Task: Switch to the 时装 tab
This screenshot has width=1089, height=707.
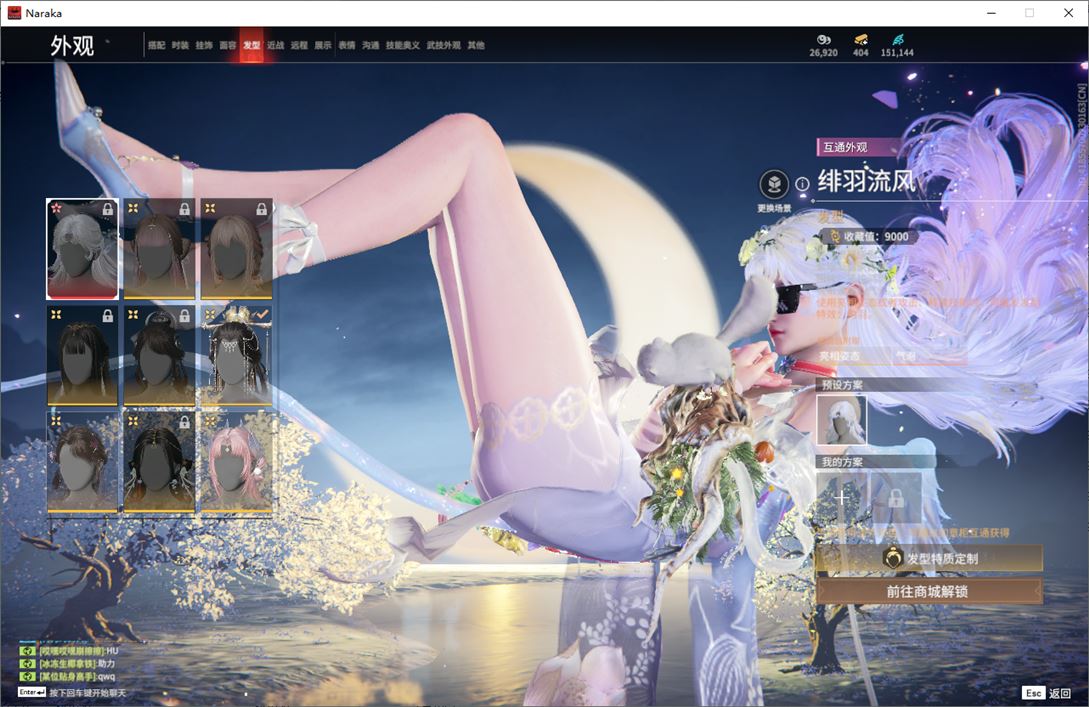Action: [180, 45]
